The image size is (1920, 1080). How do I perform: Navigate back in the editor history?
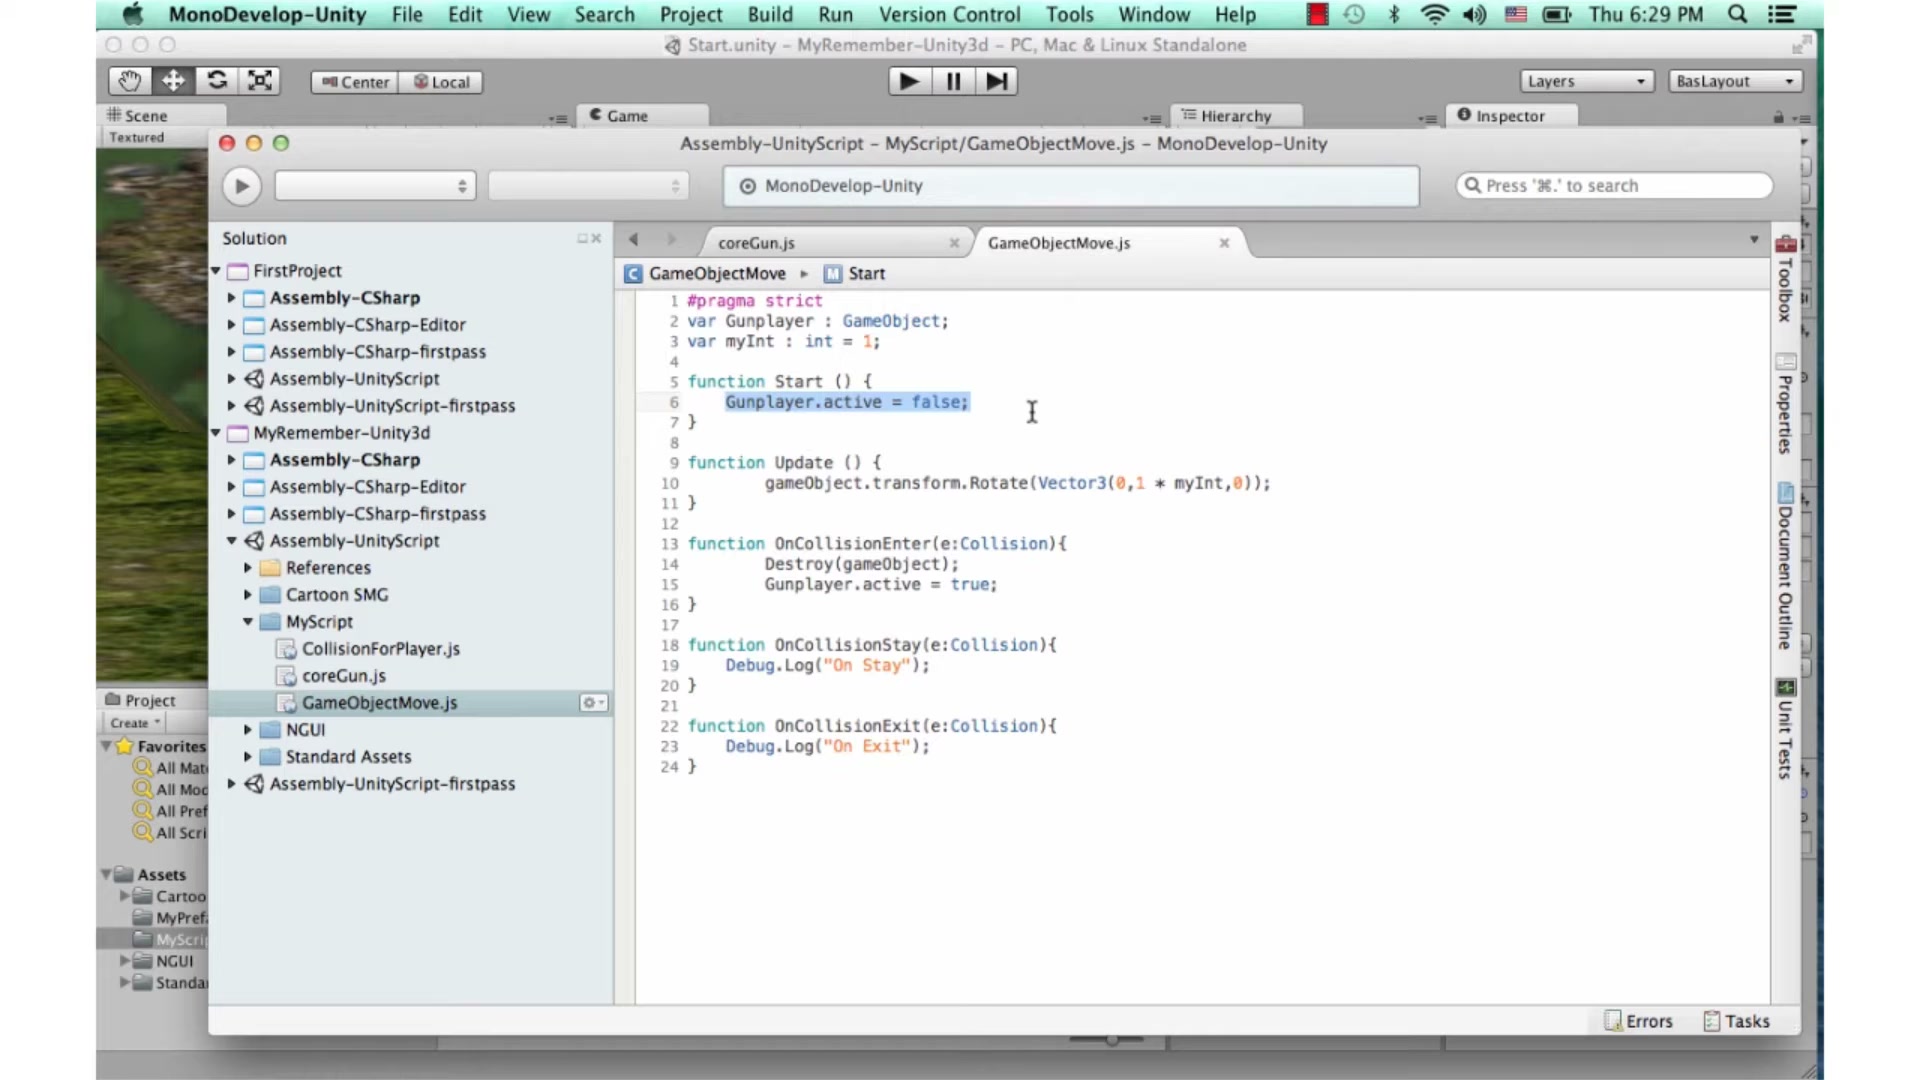(633, 240)
